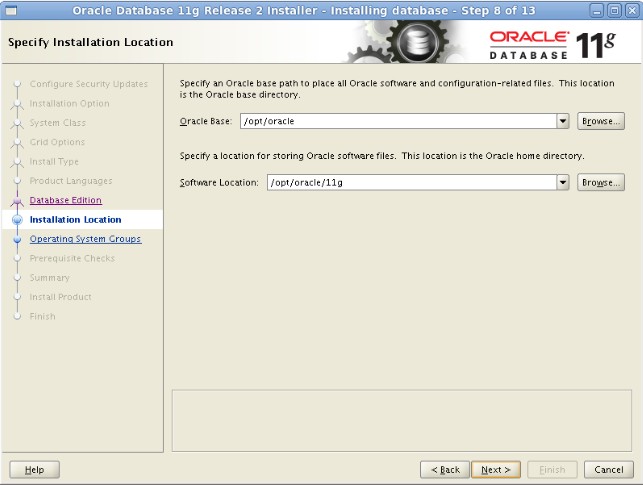Click the System Class step label

point(57,123)
